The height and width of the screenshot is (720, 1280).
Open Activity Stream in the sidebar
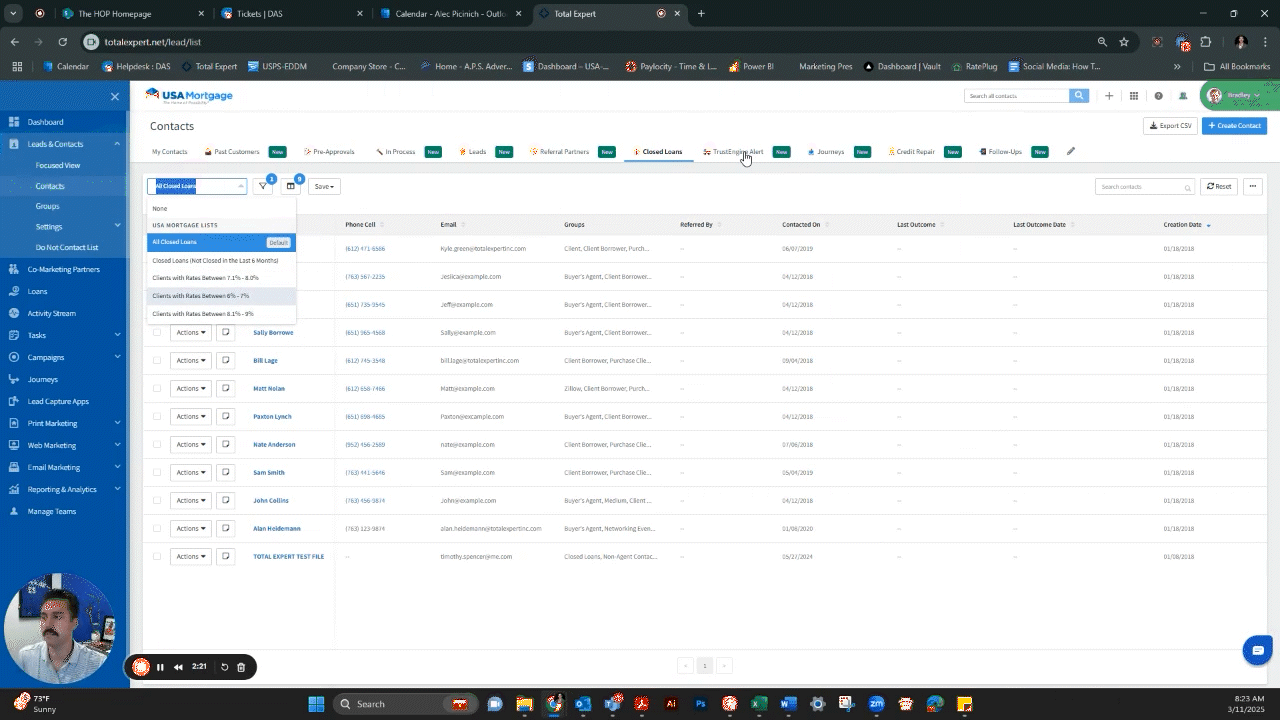tap(51, 313)
